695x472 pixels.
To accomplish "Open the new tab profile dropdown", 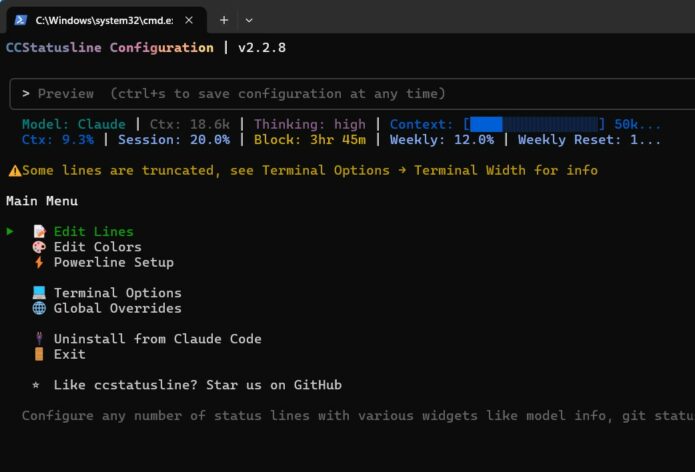I will [x=249, y=19].
